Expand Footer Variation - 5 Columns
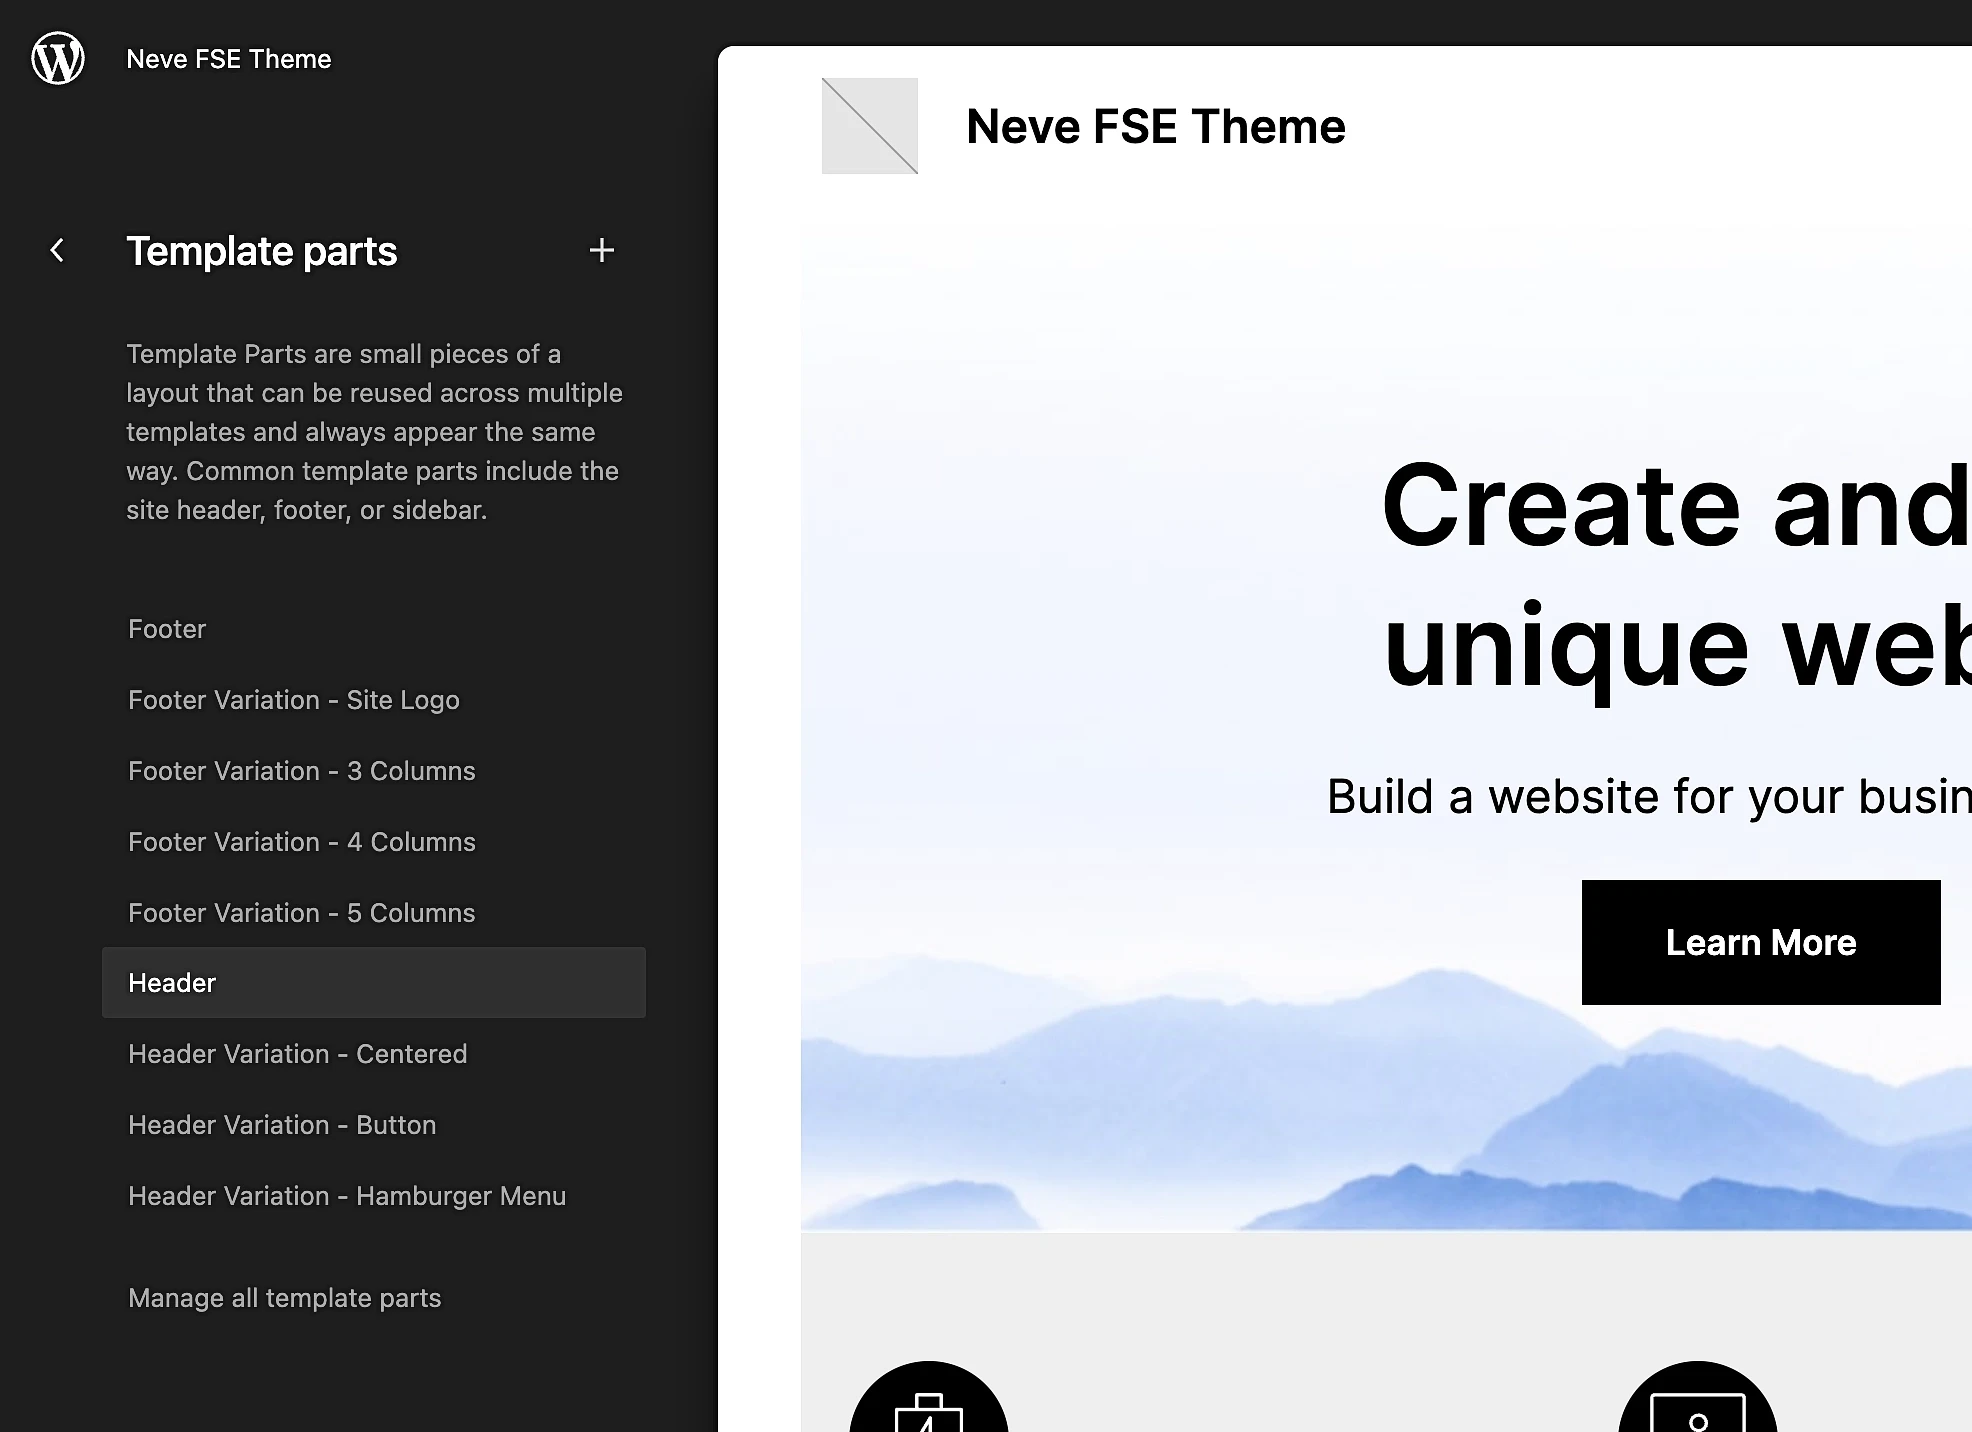This screenshot has width=1972, height=1432. point(300,911)
